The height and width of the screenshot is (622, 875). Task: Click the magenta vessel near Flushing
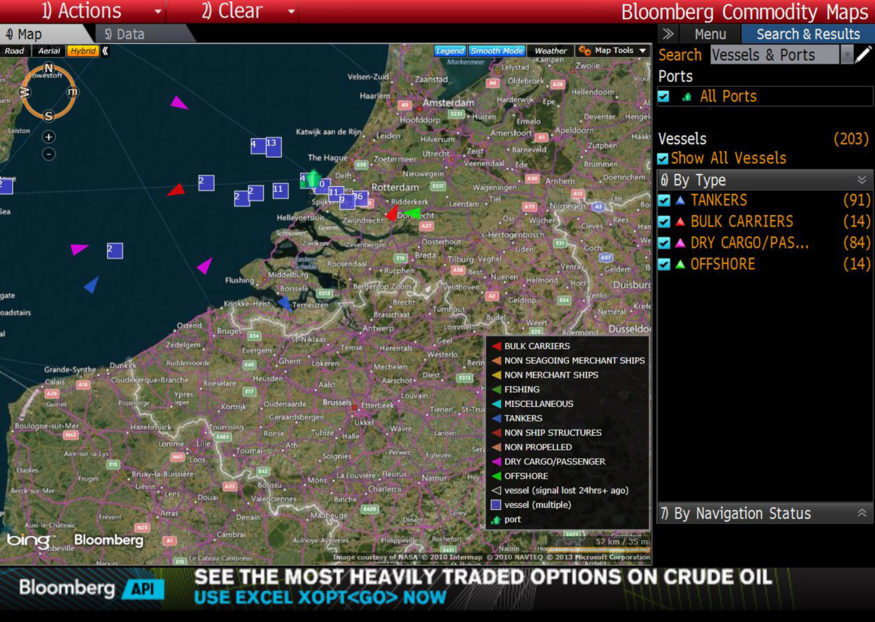click(205, 266)
